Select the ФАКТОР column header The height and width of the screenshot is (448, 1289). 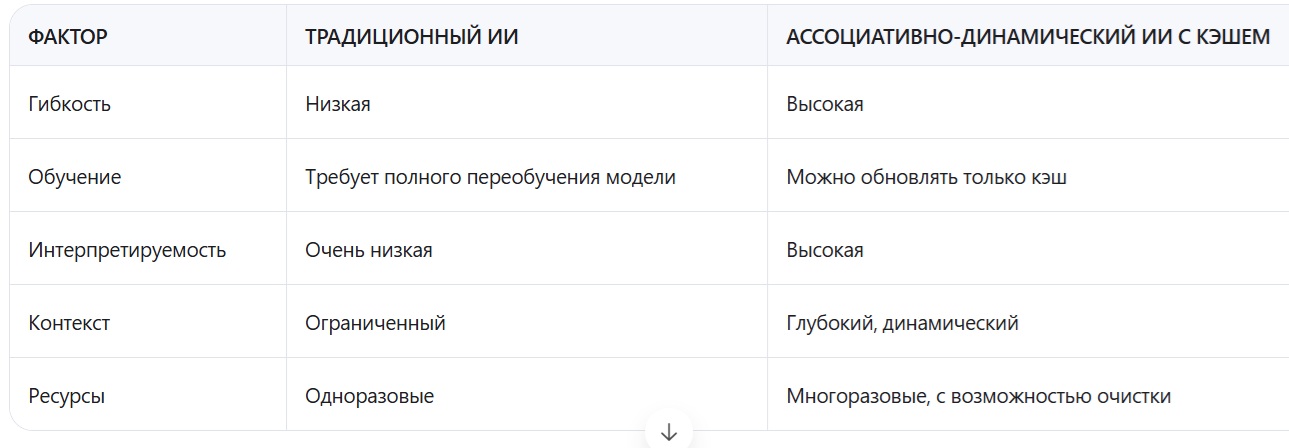coord(68,37)
